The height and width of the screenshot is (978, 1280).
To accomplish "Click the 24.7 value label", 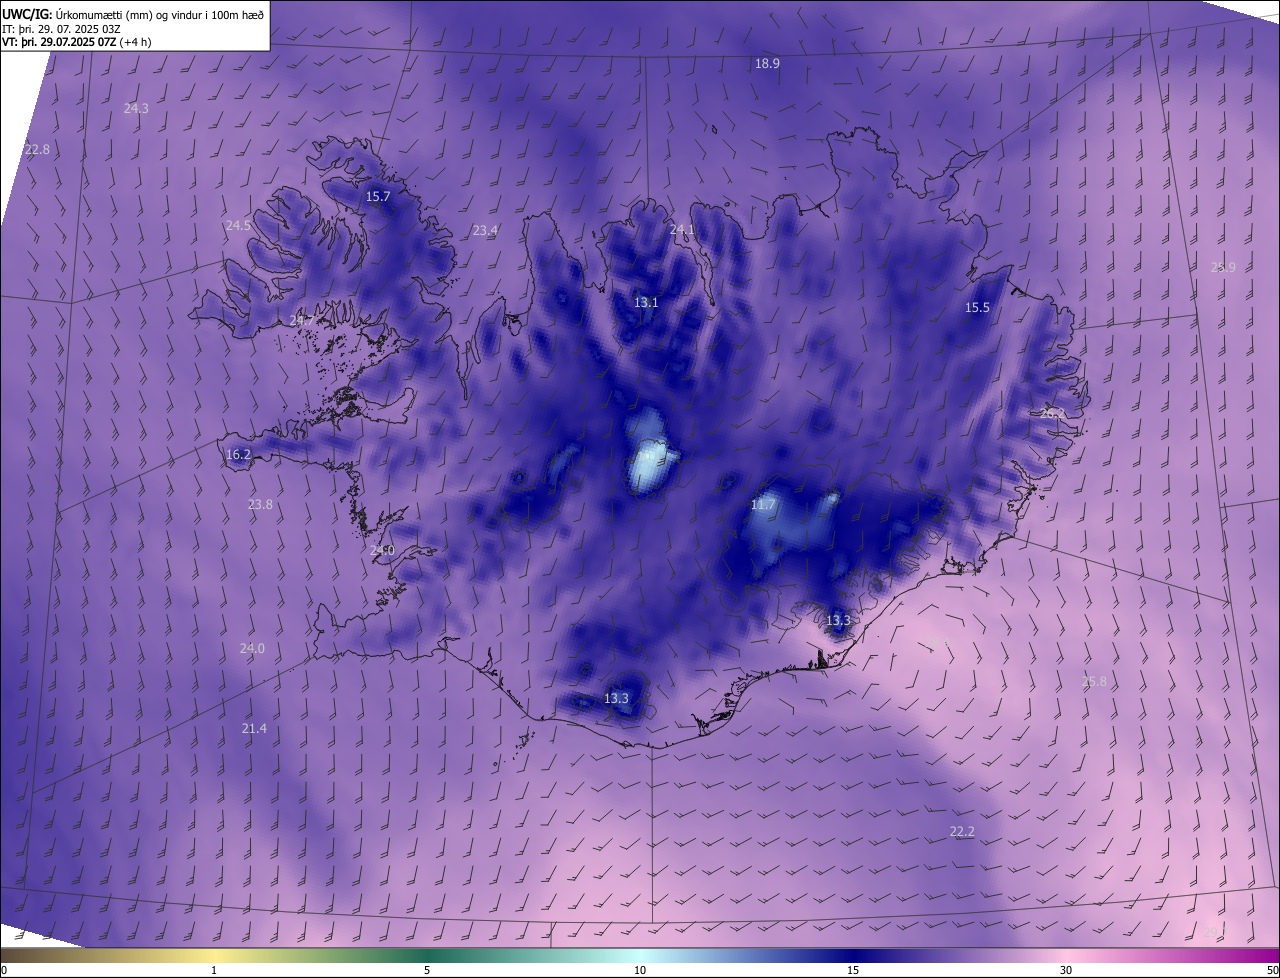I will (302, 320).
